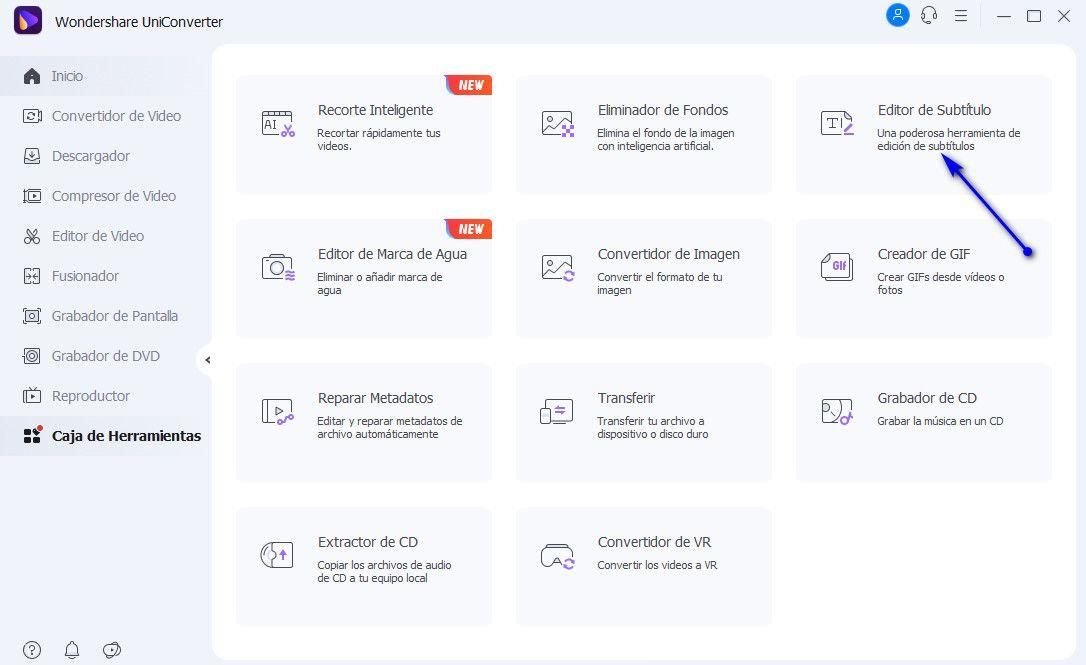This screenshot has width=1086, height=665.
Task: Open the notifications bell icon
Action: coord(72,650)
